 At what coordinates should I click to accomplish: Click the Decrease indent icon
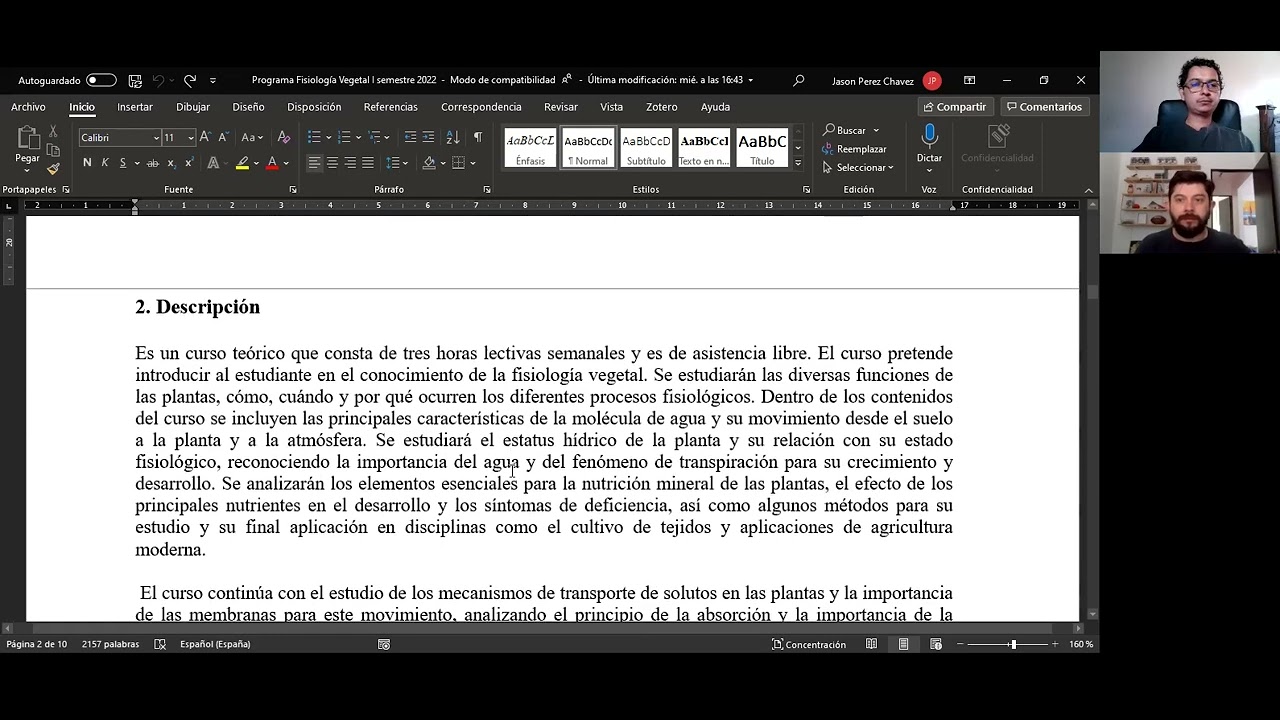[410, 137]
